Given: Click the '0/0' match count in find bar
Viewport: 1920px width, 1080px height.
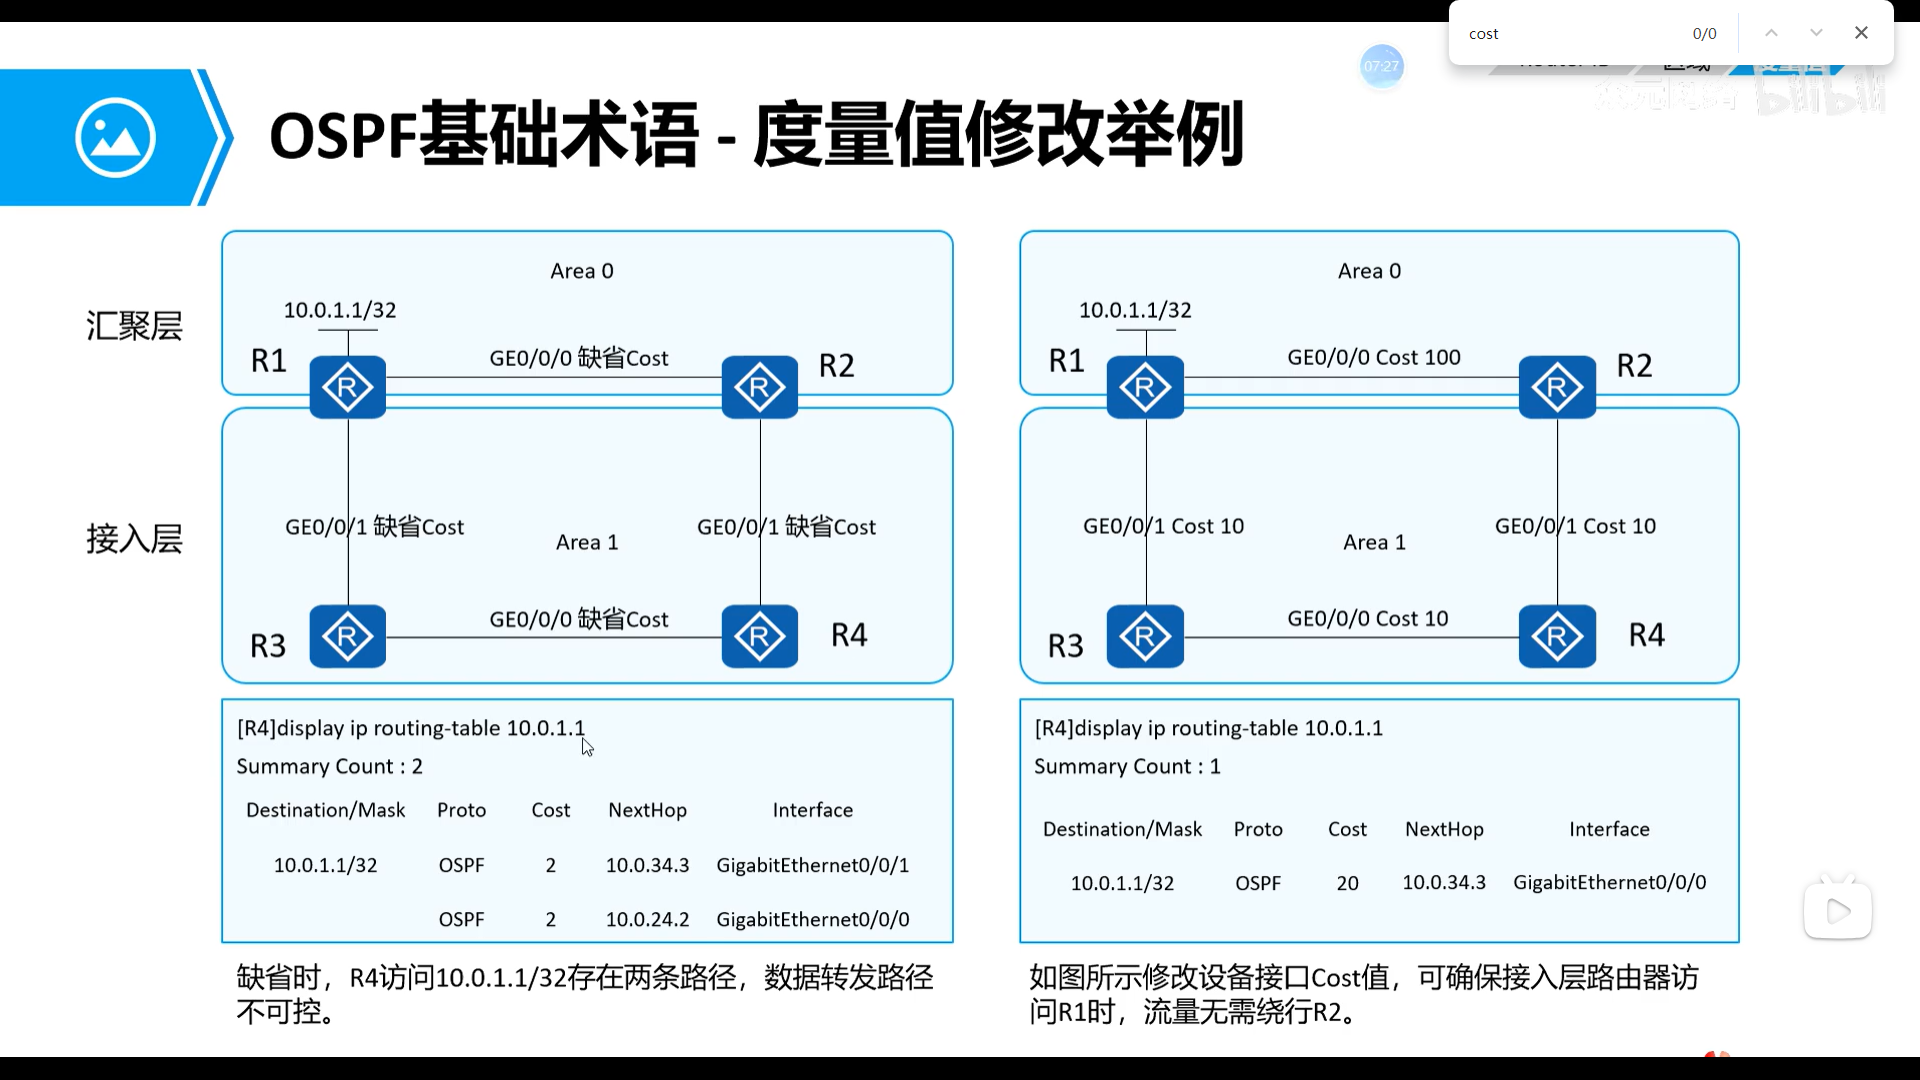Looking at the screenshot, I should pos(1704,34).
